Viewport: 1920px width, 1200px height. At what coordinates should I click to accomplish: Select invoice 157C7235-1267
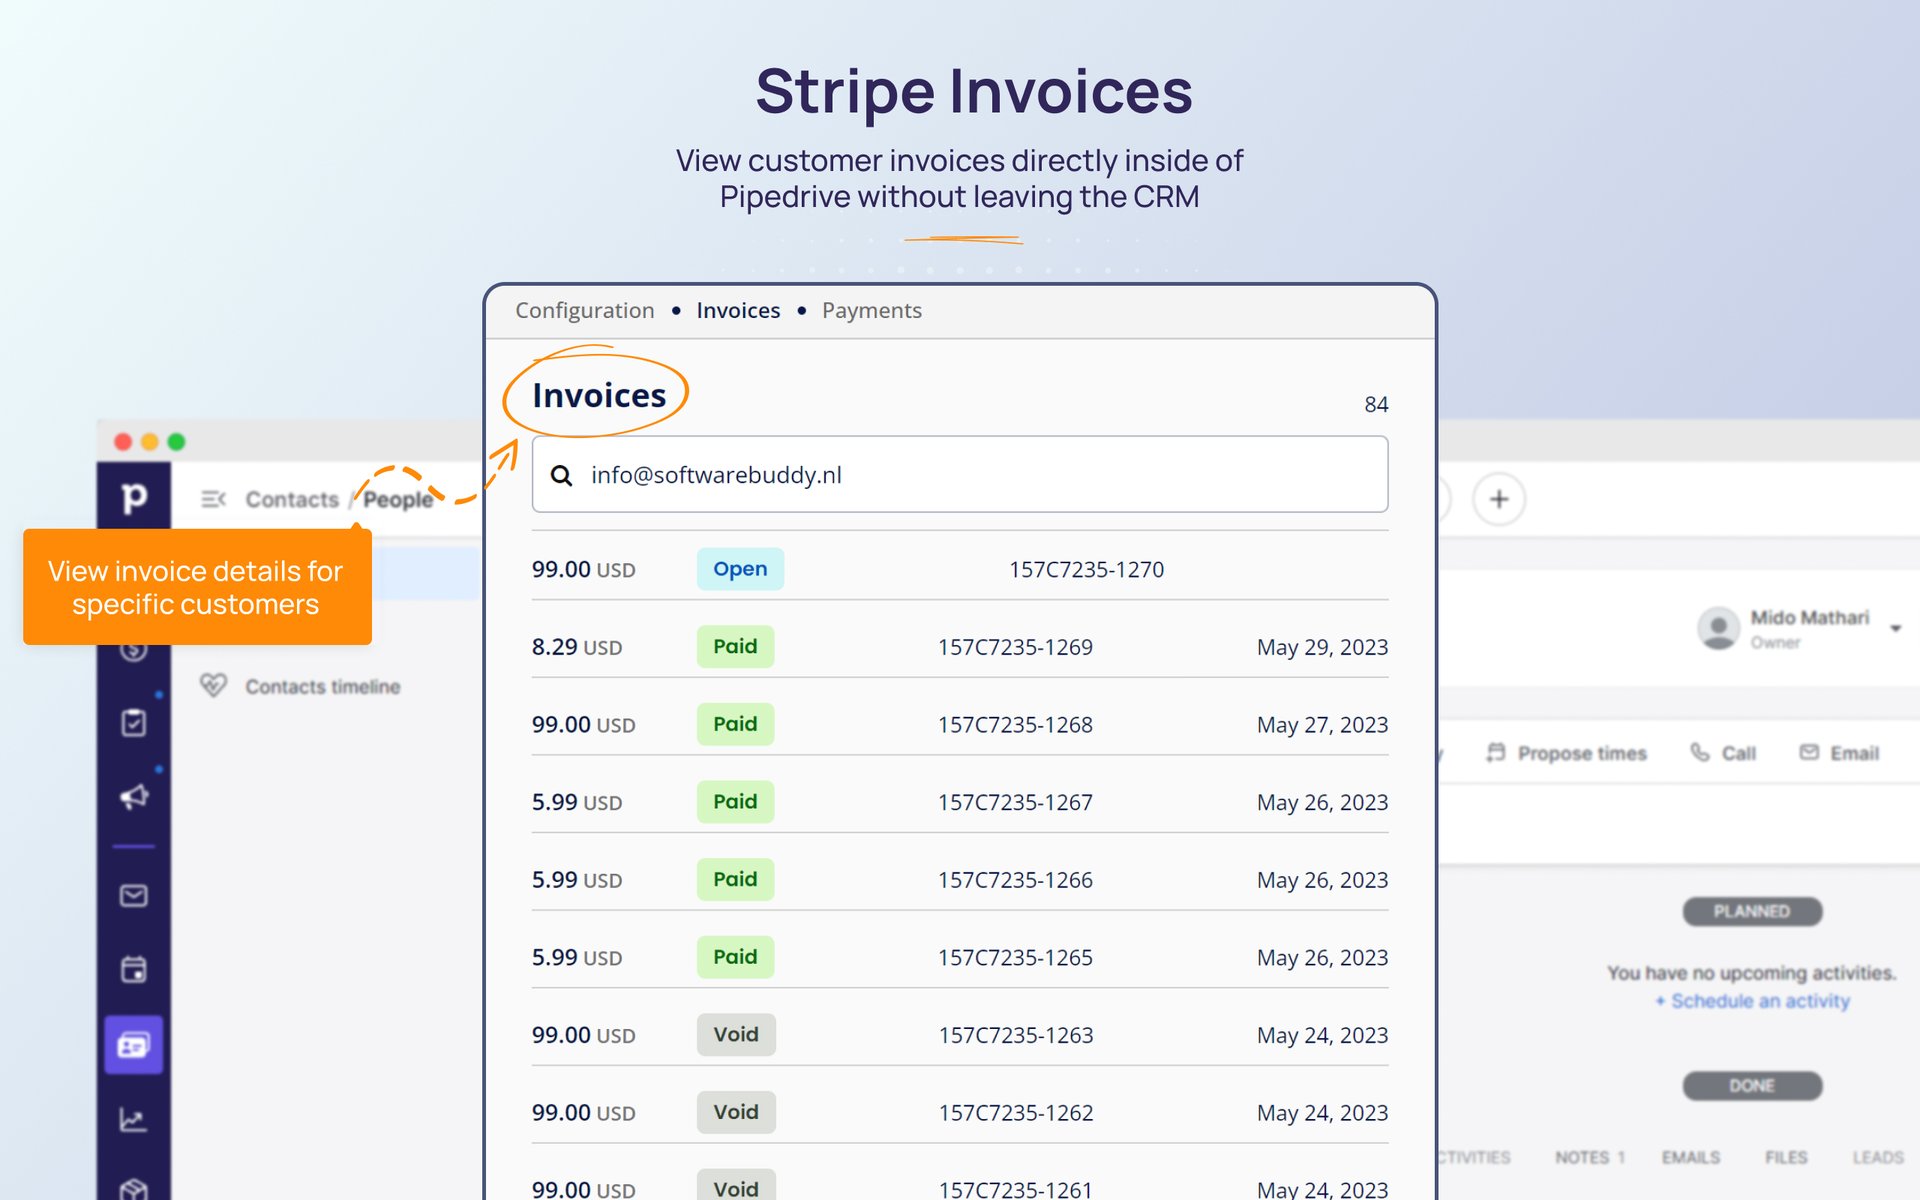coord(1015,802)
